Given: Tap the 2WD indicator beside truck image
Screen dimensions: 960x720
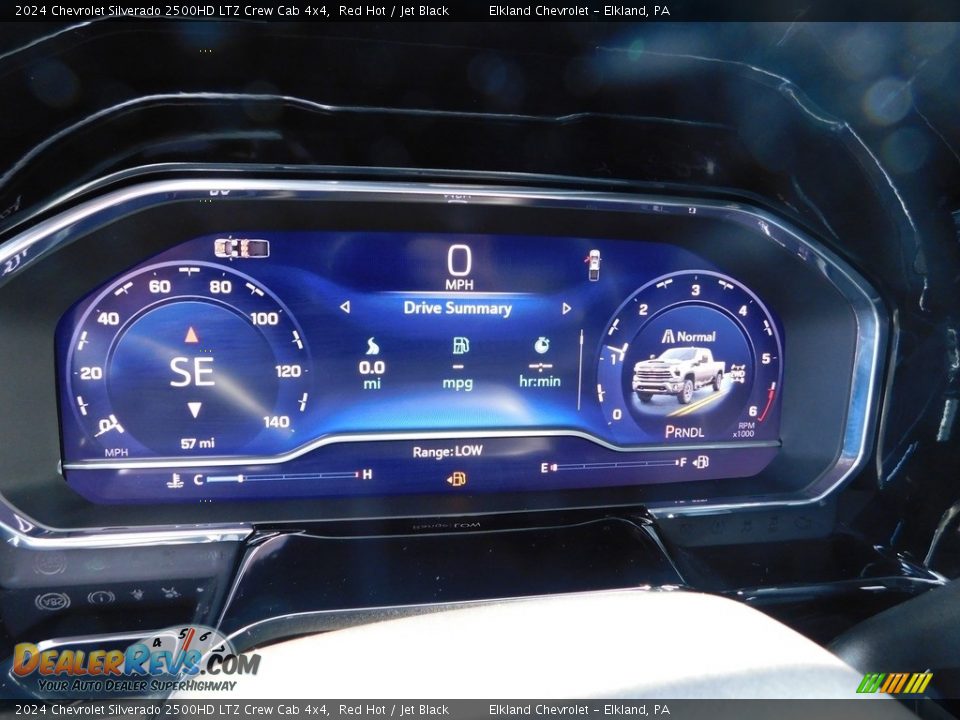Looking at the screenshot, I should [738, 373].
